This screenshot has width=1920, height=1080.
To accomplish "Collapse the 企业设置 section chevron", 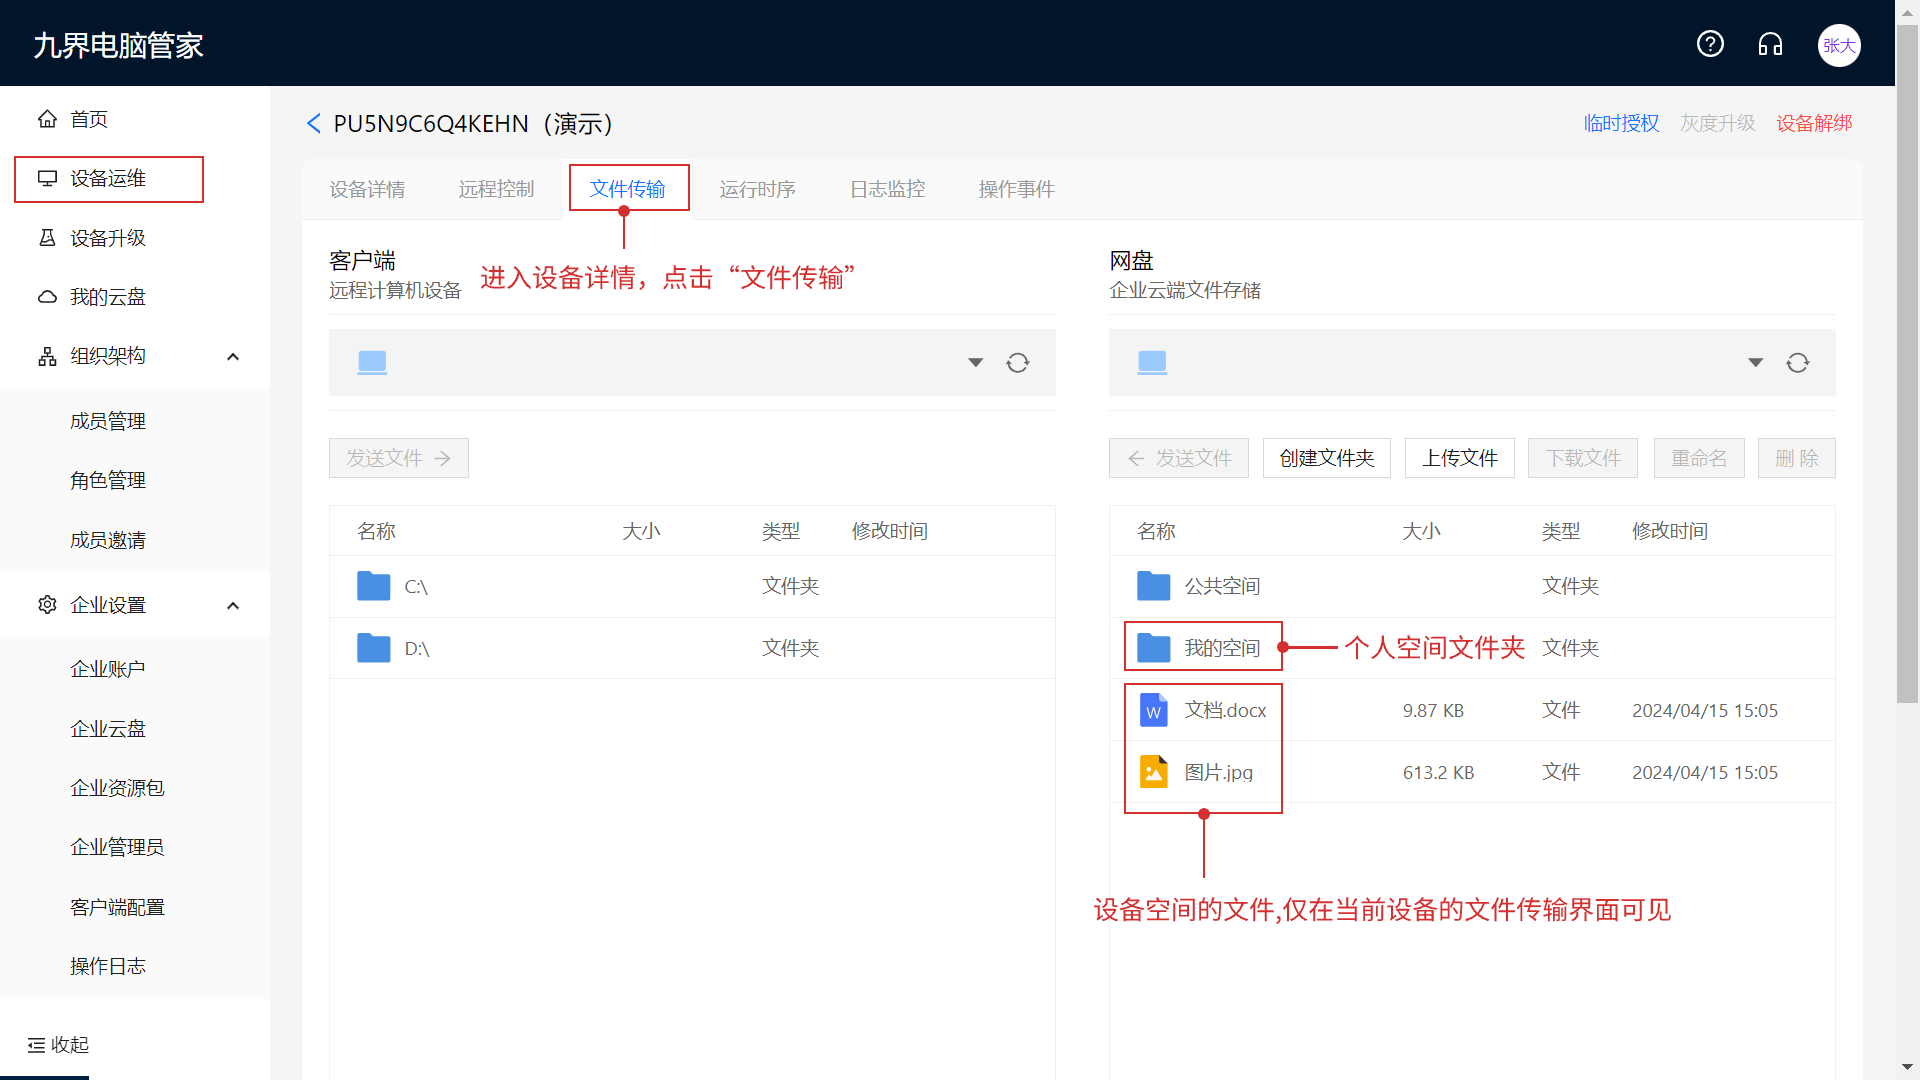I will (x=233, y=606).
